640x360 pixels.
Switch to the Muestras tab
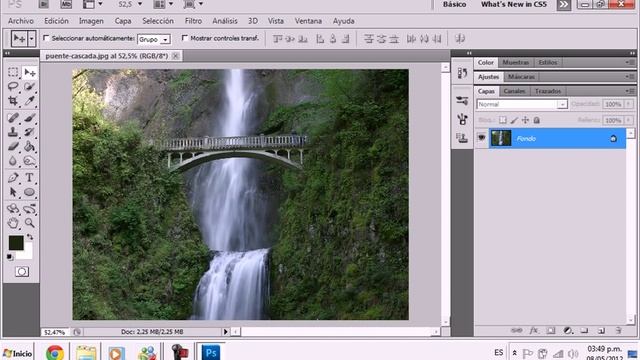point(516,62)
